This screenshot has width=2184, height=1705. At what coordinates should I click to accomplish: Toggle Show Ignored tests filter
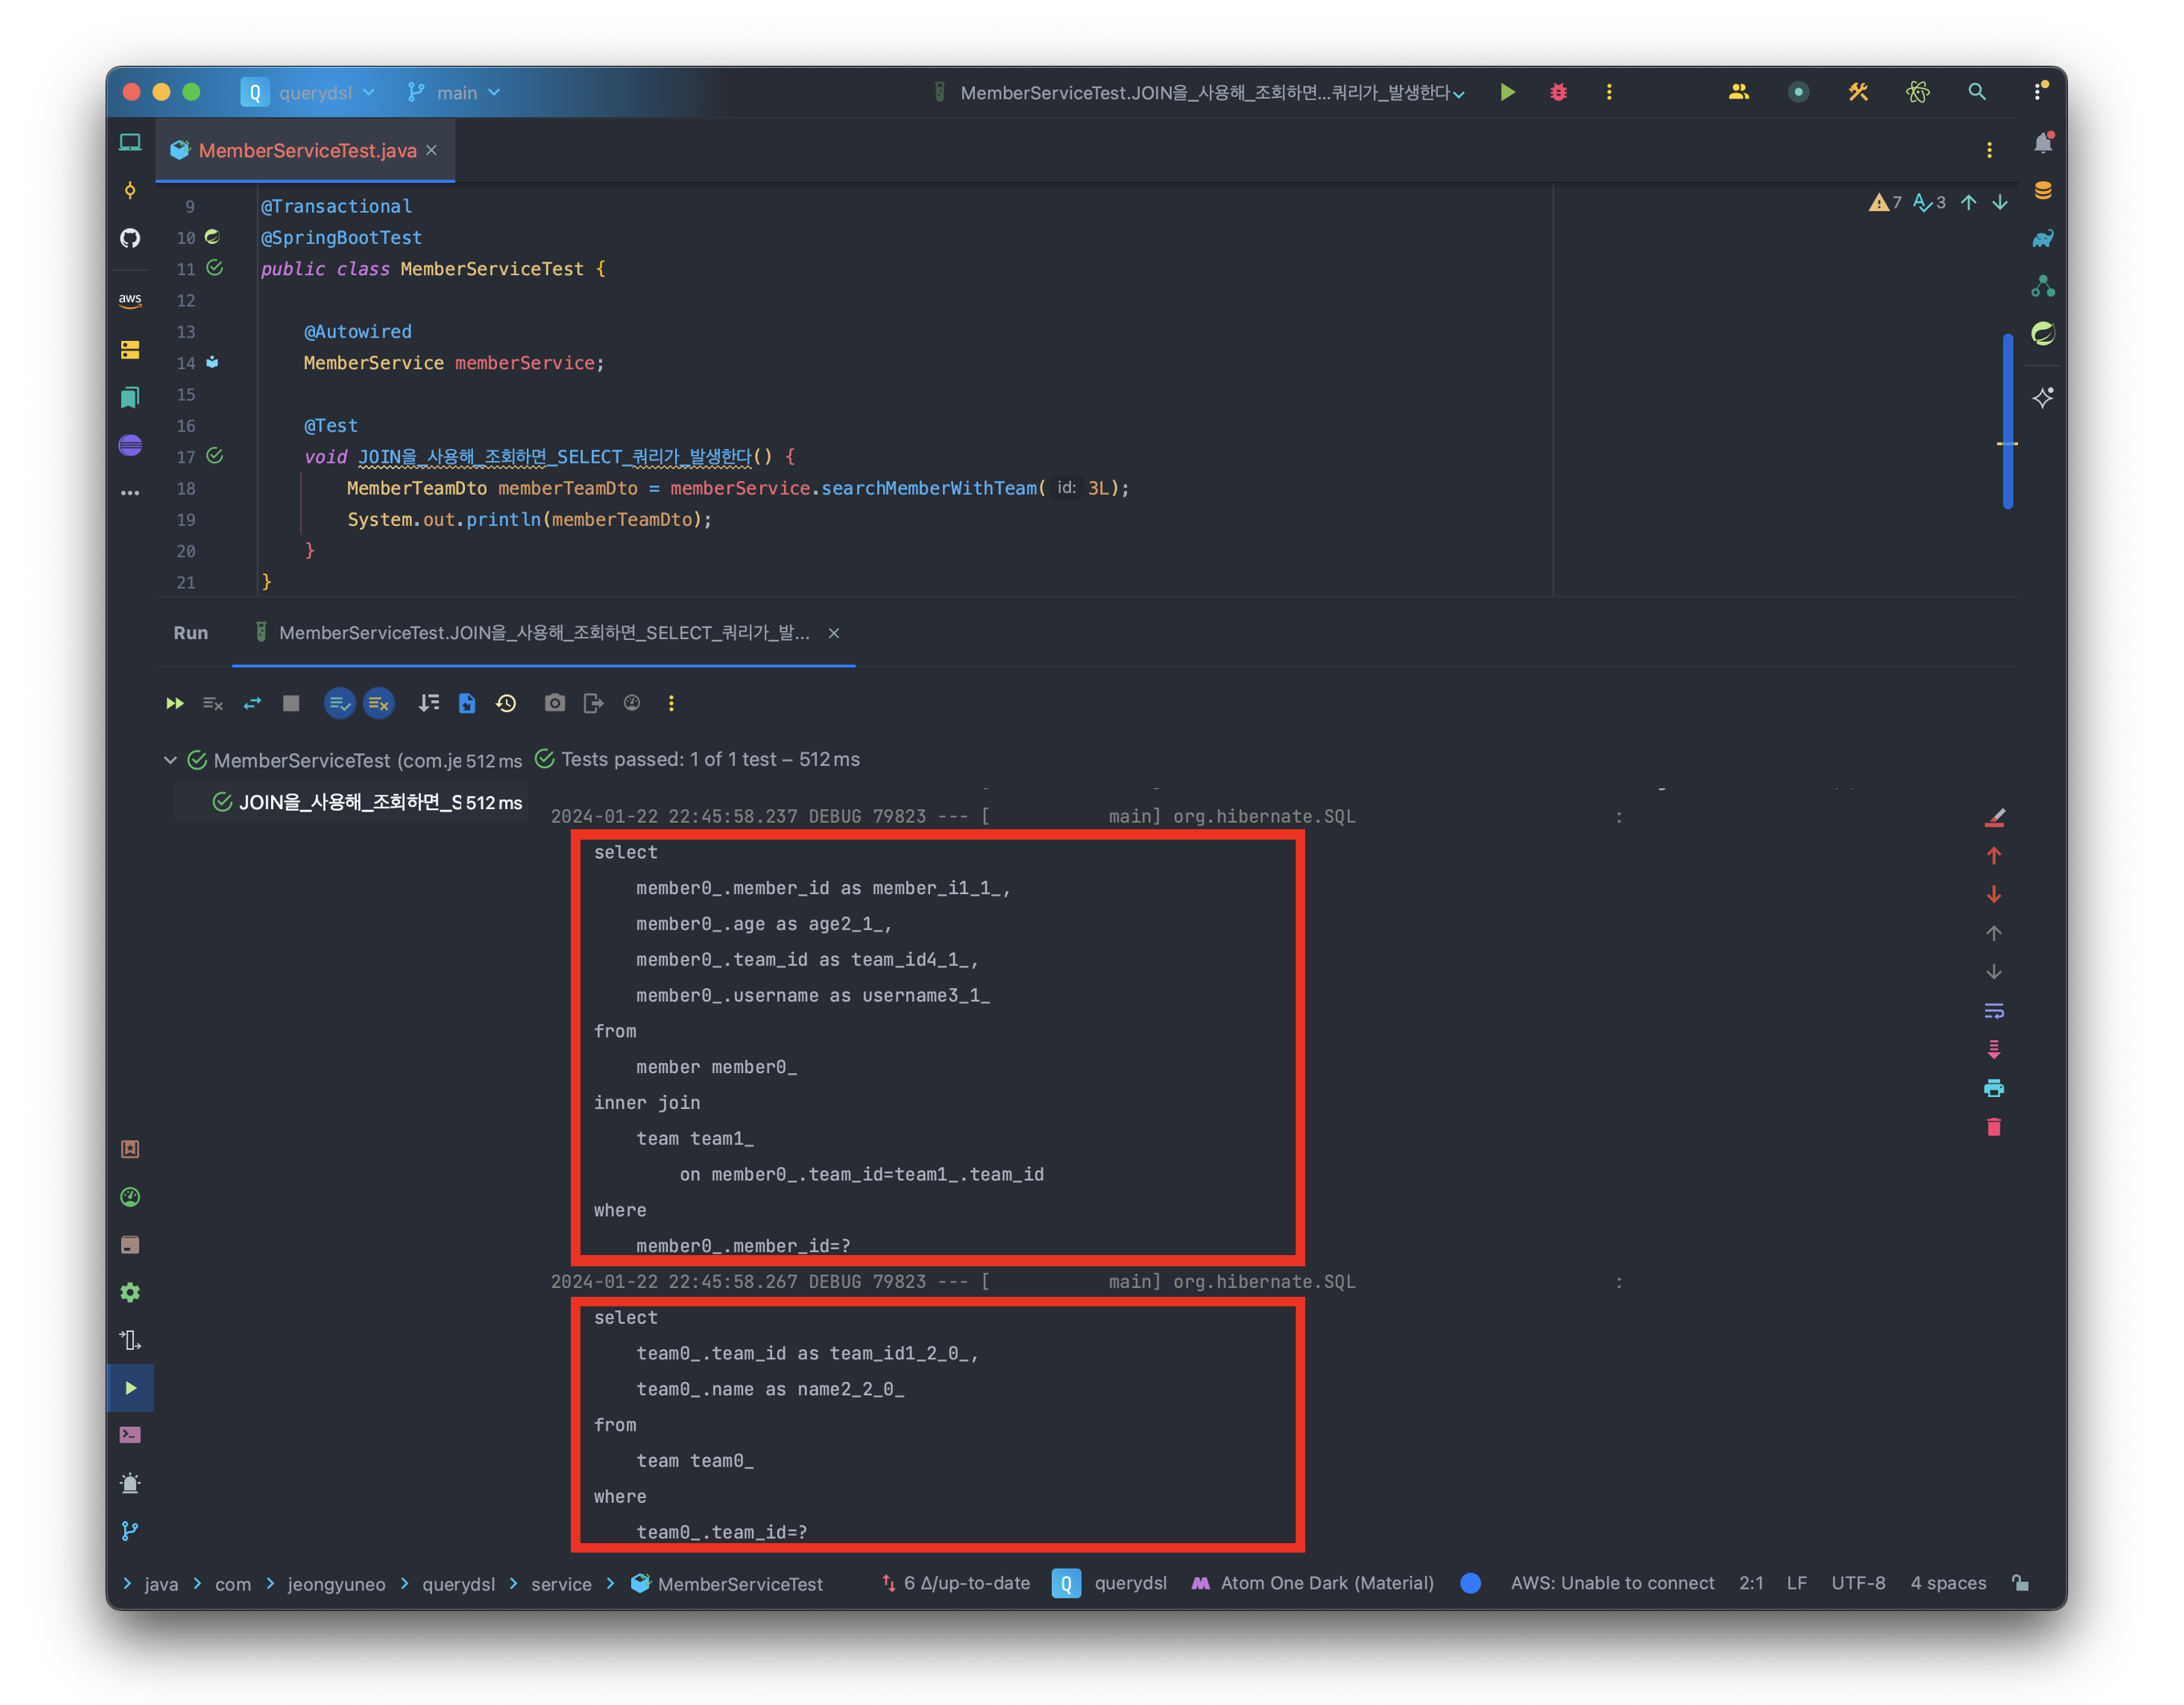click(378, 703)
